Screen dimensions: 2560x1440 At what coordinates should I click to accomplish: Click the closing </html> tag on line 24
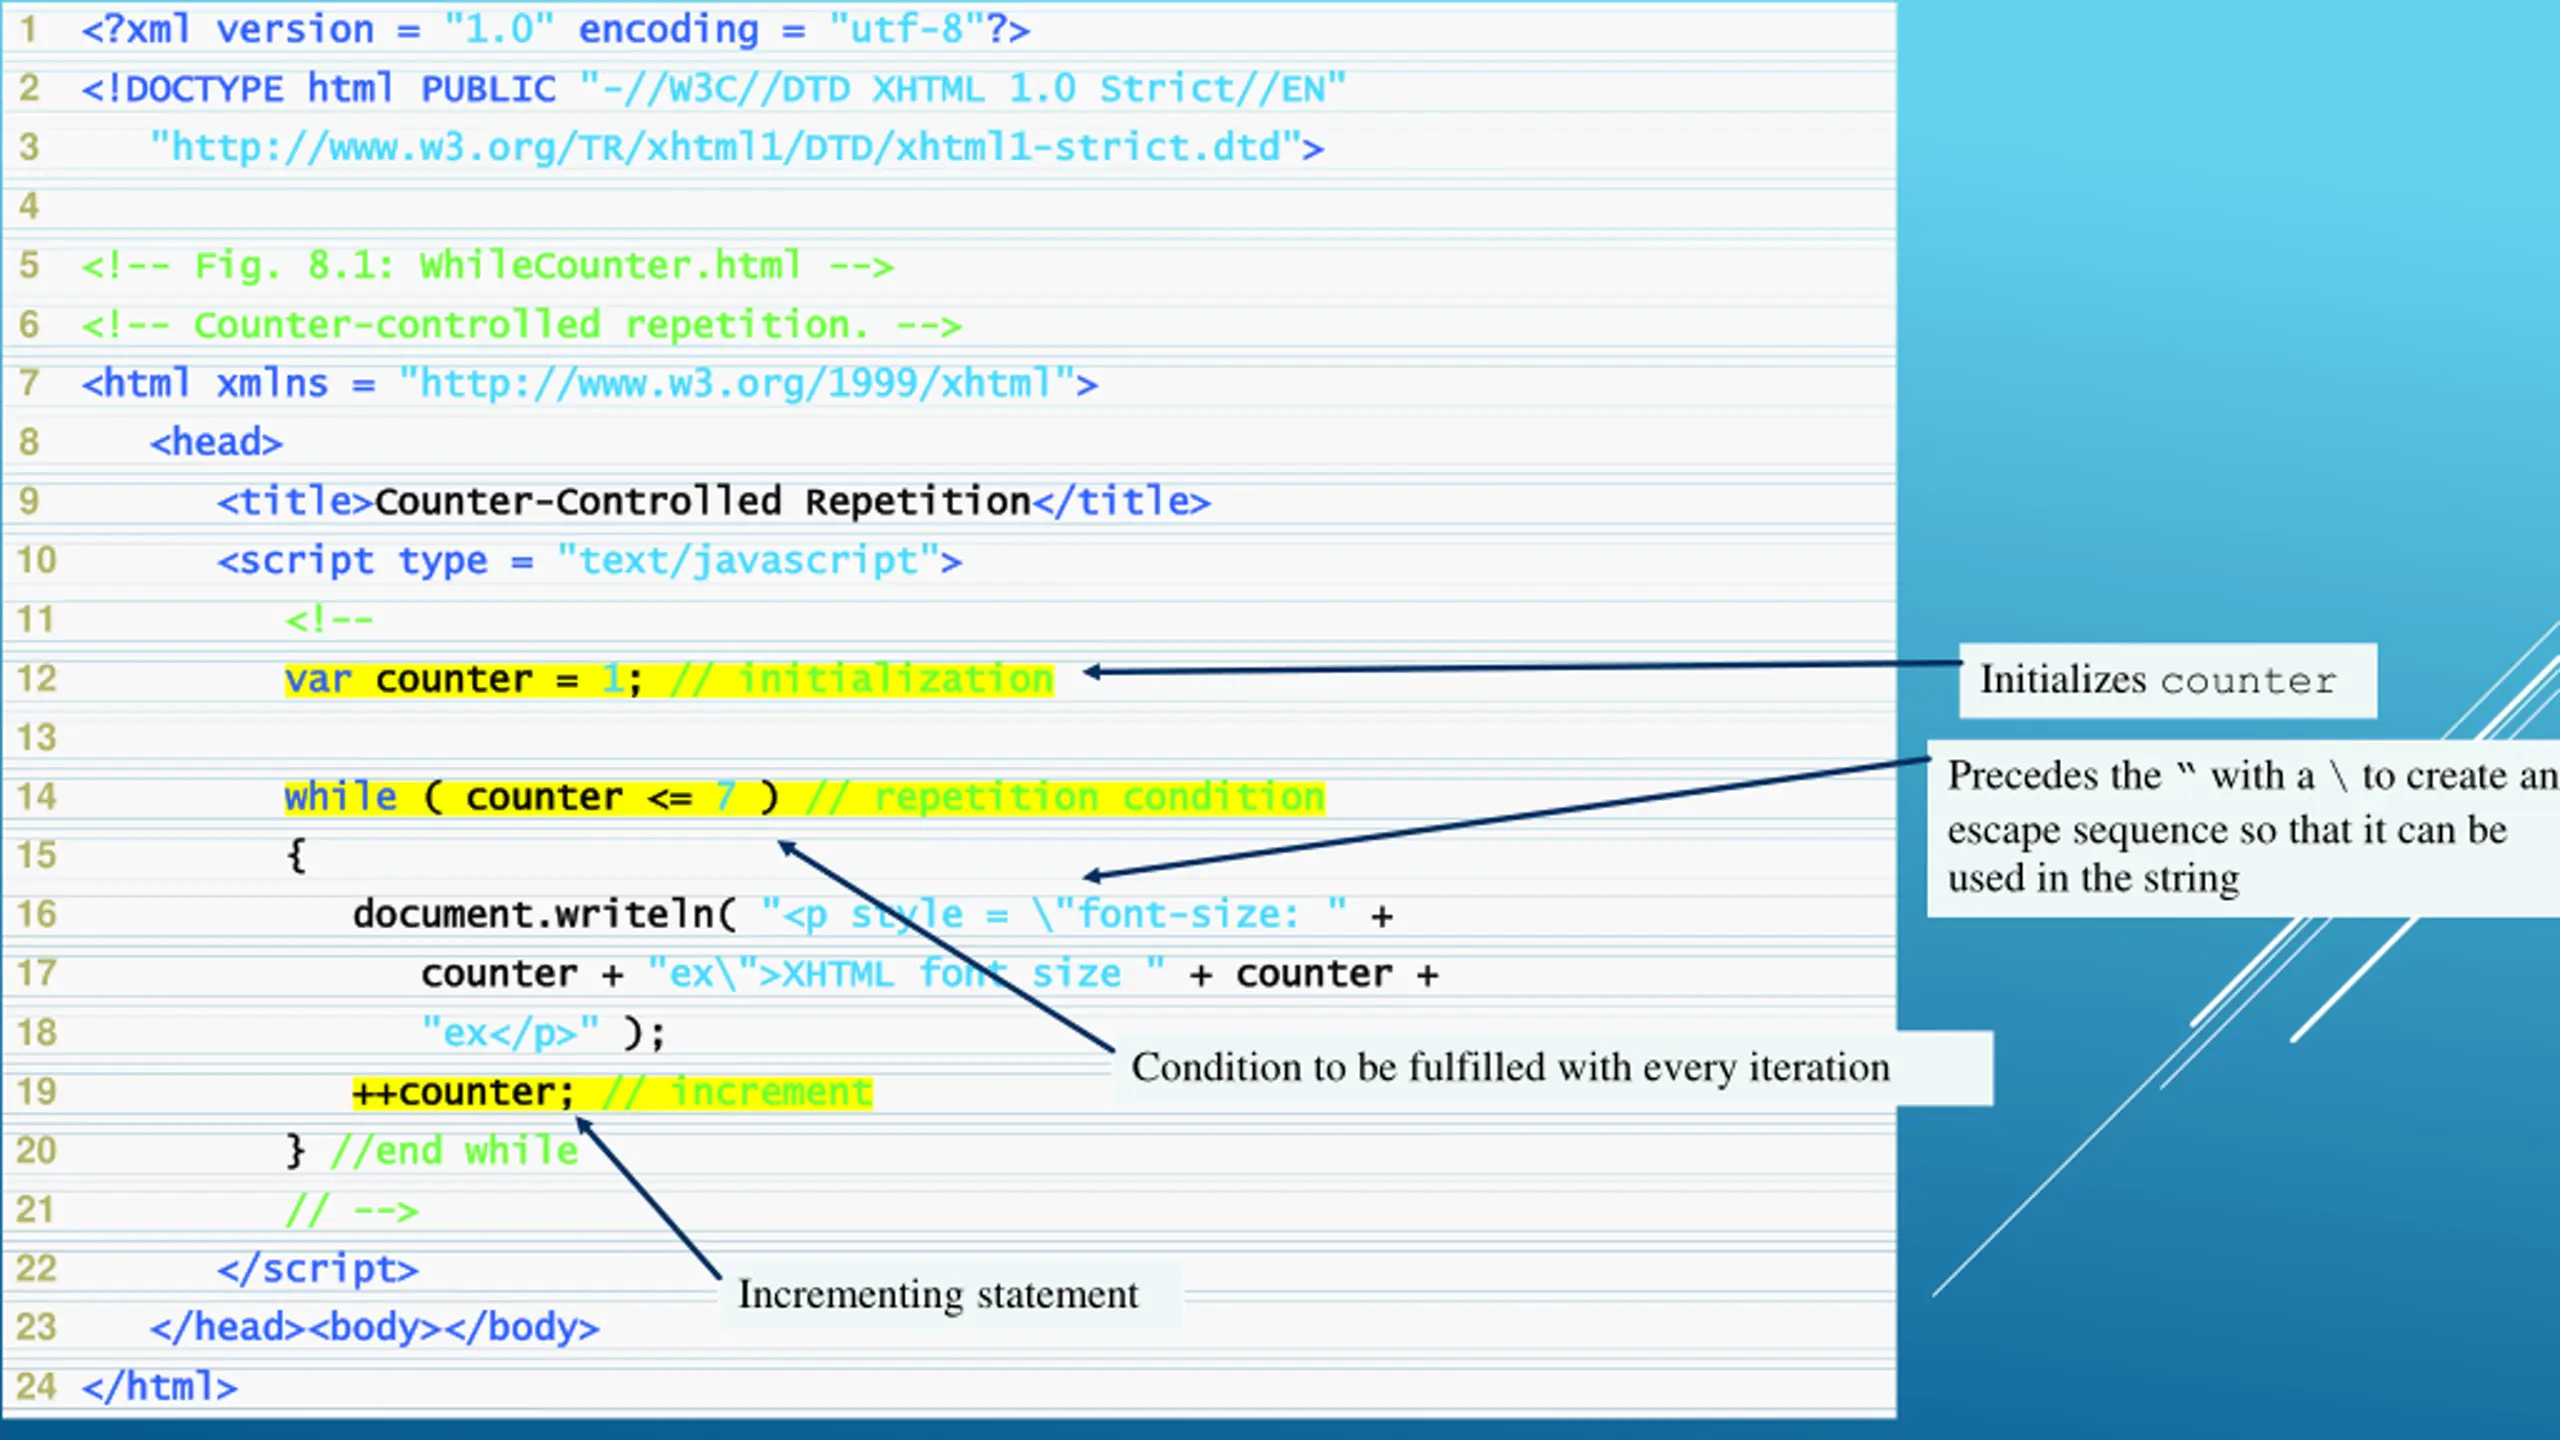pyautogui.click(x=160, y=1387)
